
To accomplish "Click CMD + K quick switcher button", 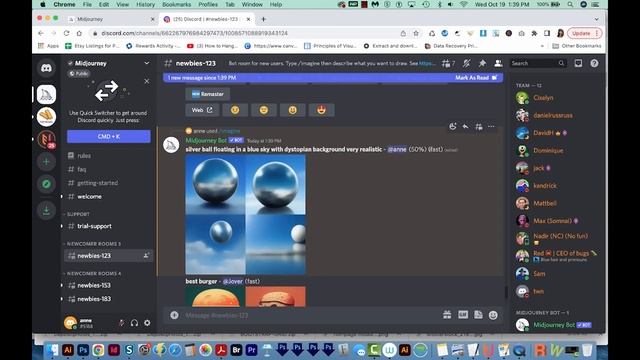I will point(109,136).
